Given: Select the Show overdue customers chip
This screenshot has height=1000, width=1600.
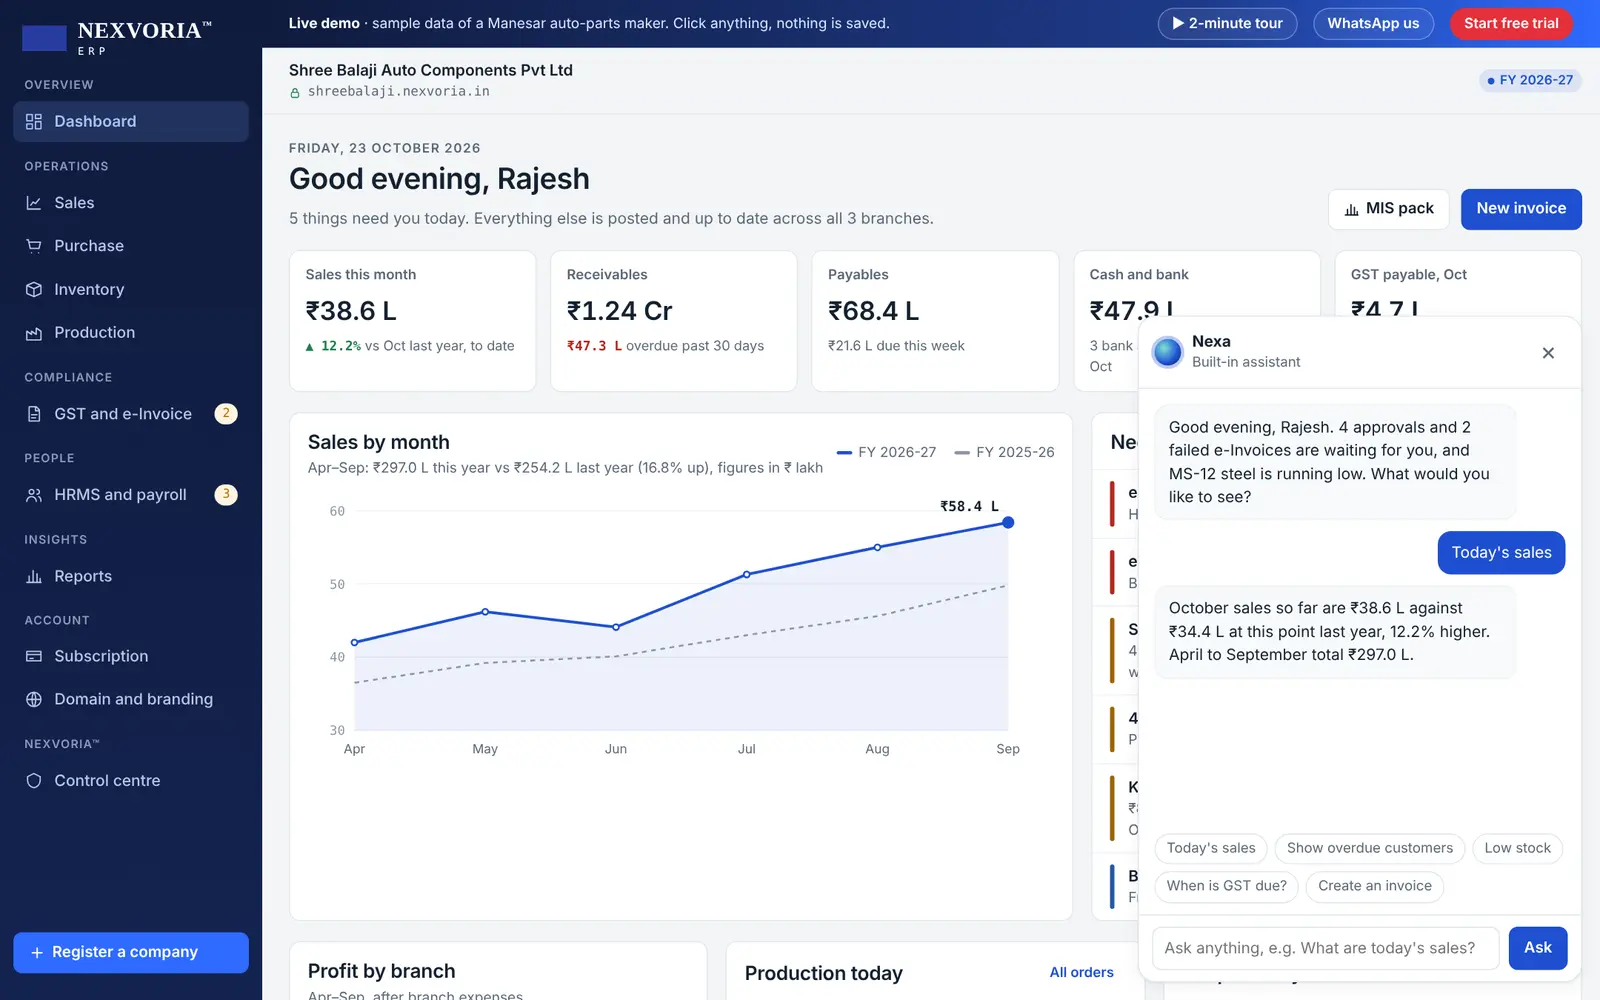Looking at the screenshot, I should coord(1370,848).
